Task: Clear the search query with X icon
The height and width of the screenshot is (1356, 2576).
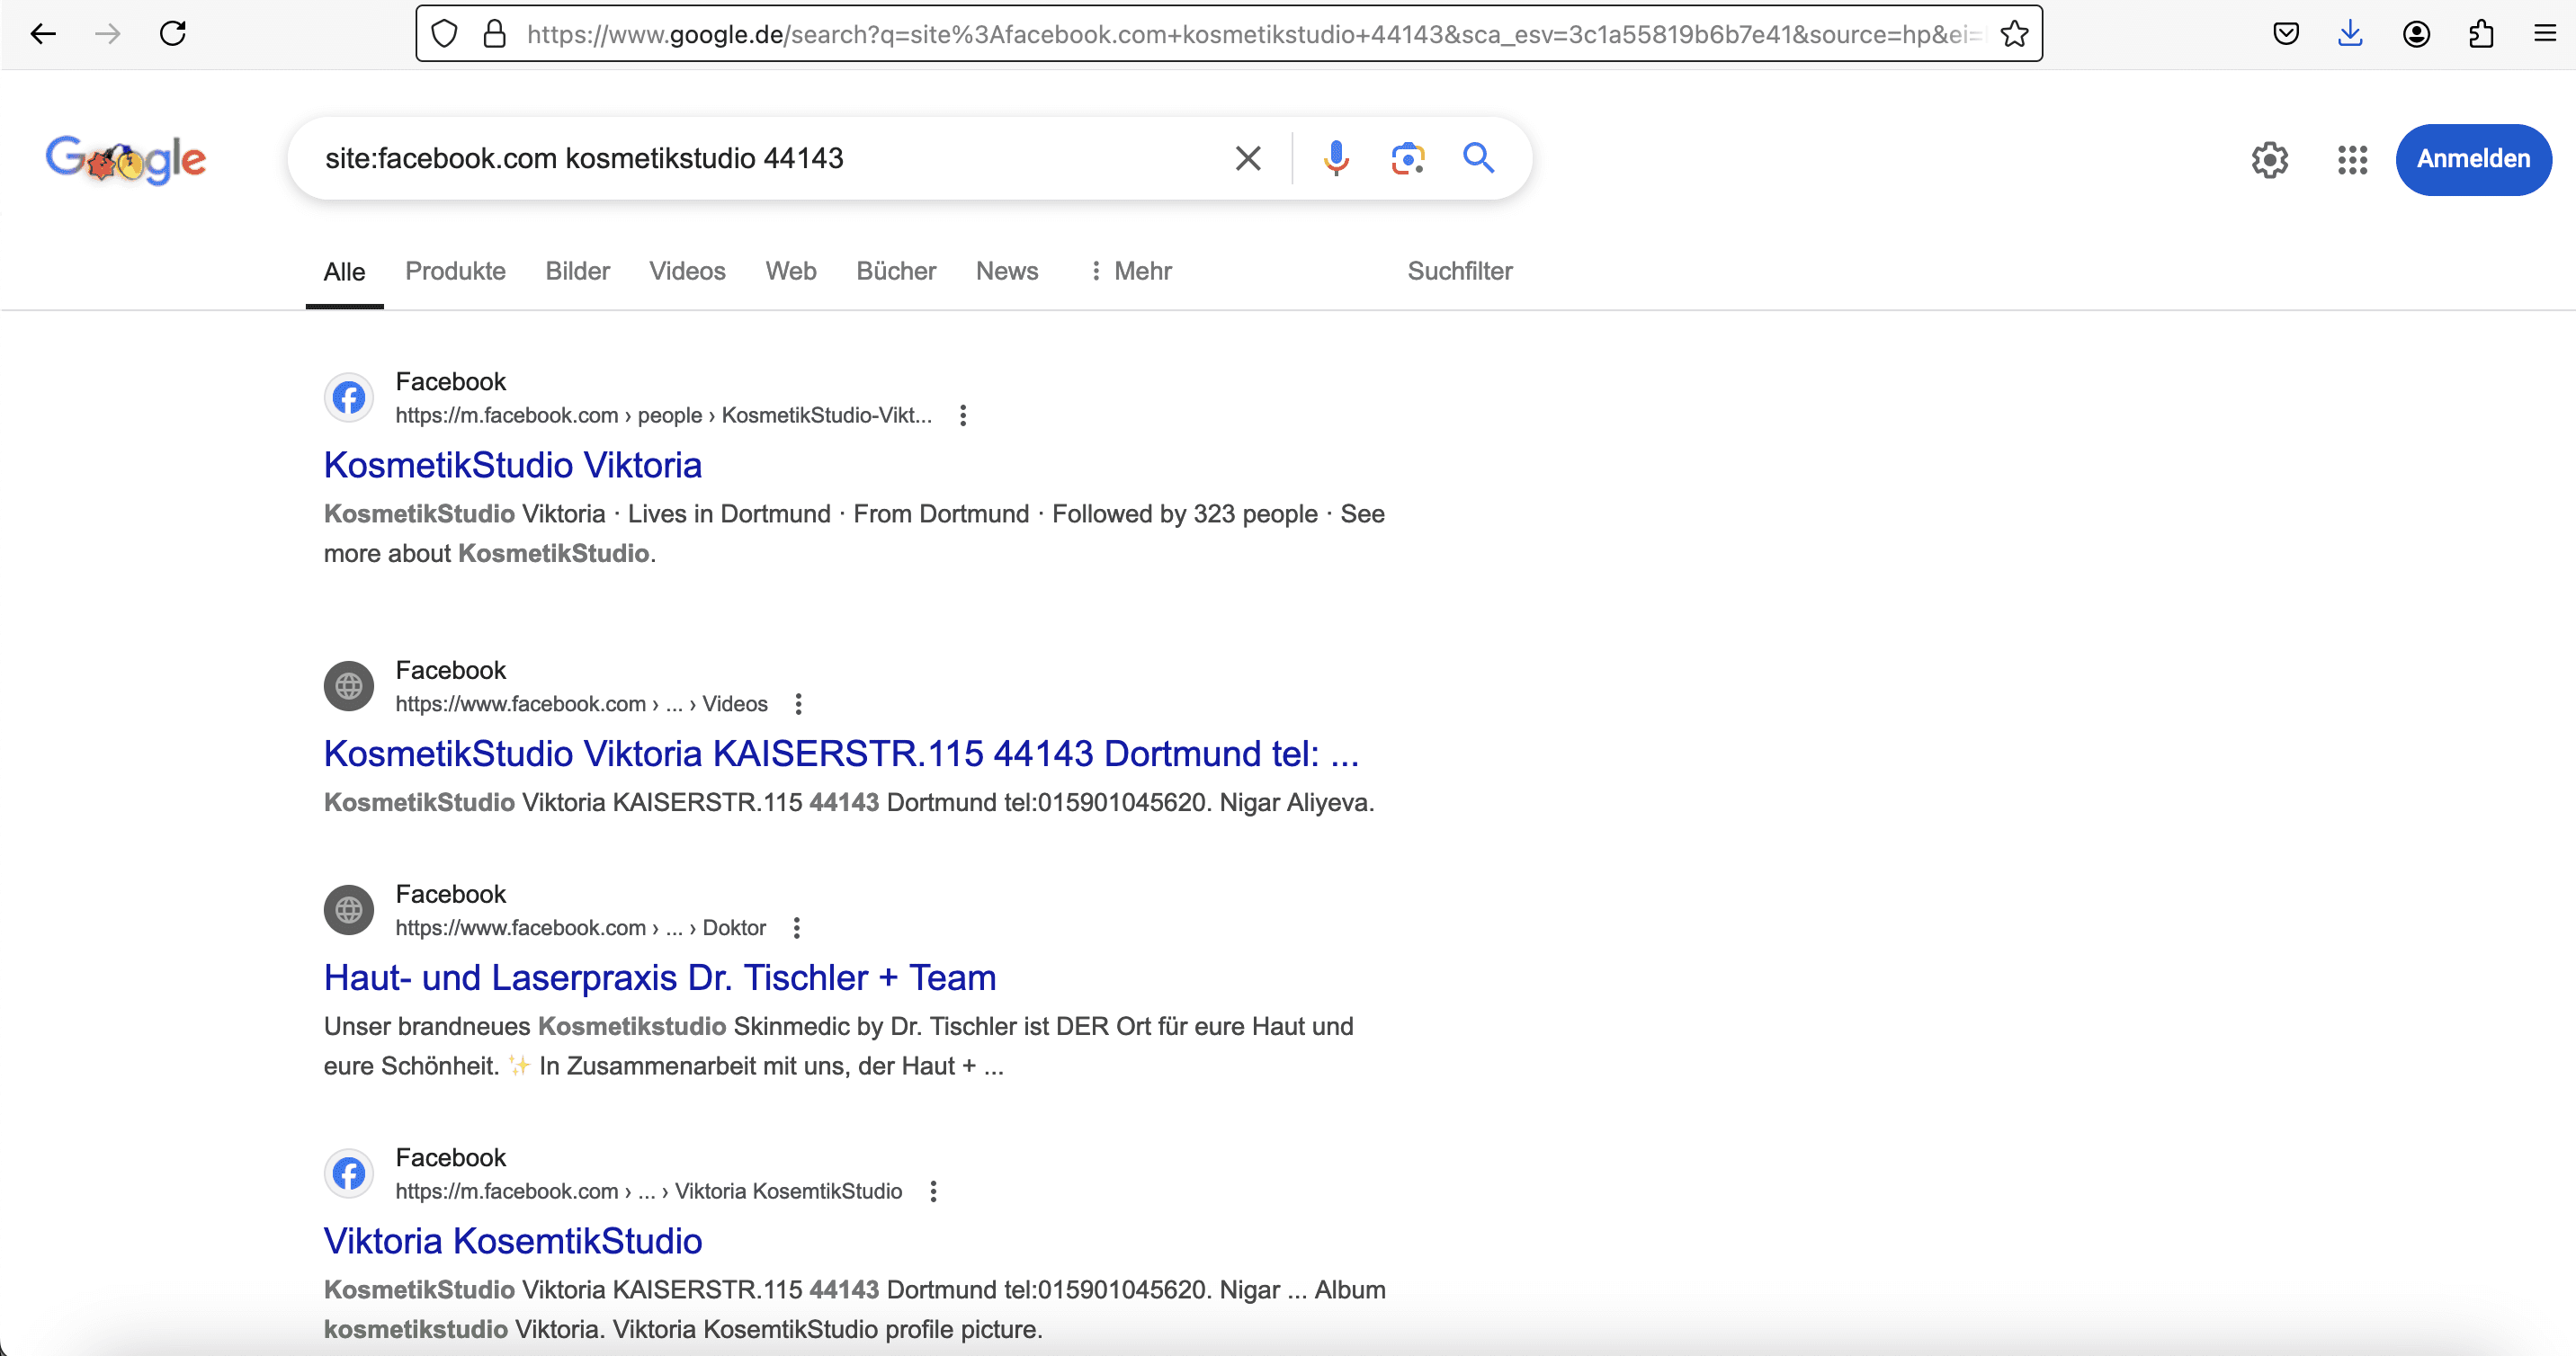Action: pos(1247,158)
